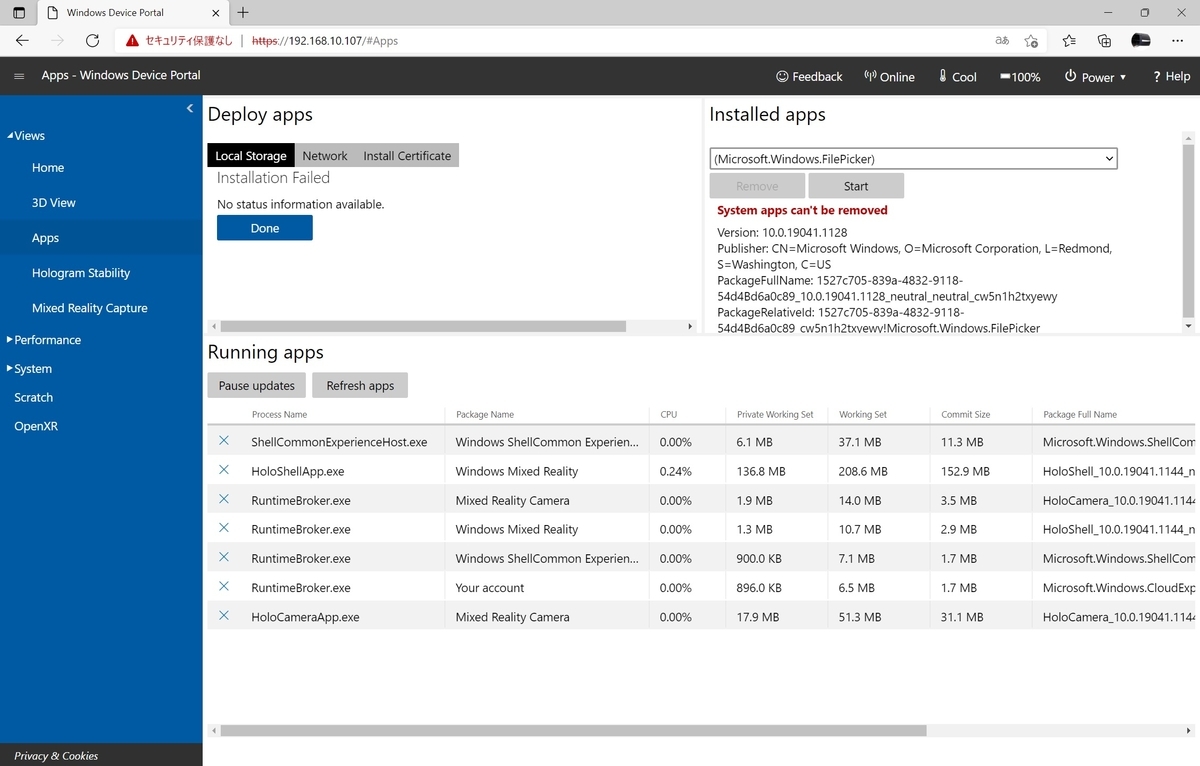Click the Feedback smiley icon
The image size is (1200, 766).
coord(782,76)
